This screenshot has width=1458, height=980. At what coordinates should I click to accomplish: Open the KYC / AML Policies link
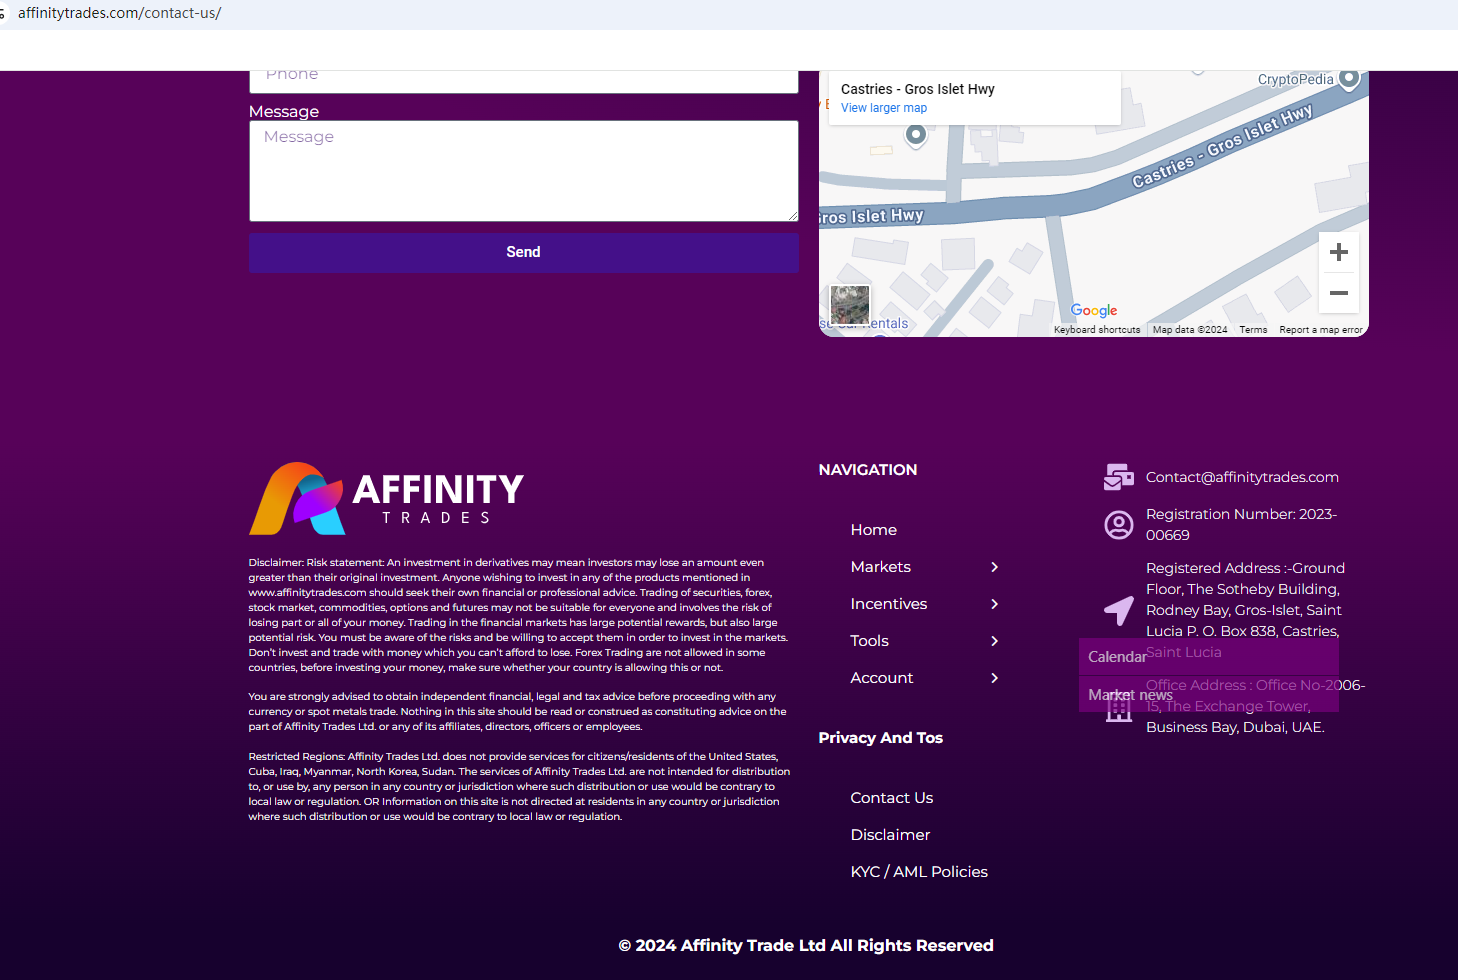(919, 872)
